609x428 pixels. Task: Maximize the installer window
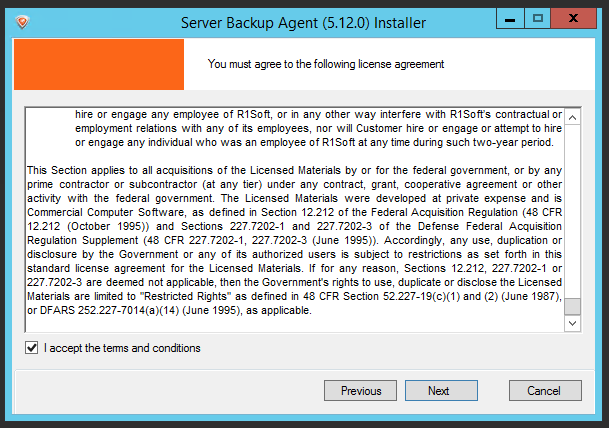click(x=538, y=19)
